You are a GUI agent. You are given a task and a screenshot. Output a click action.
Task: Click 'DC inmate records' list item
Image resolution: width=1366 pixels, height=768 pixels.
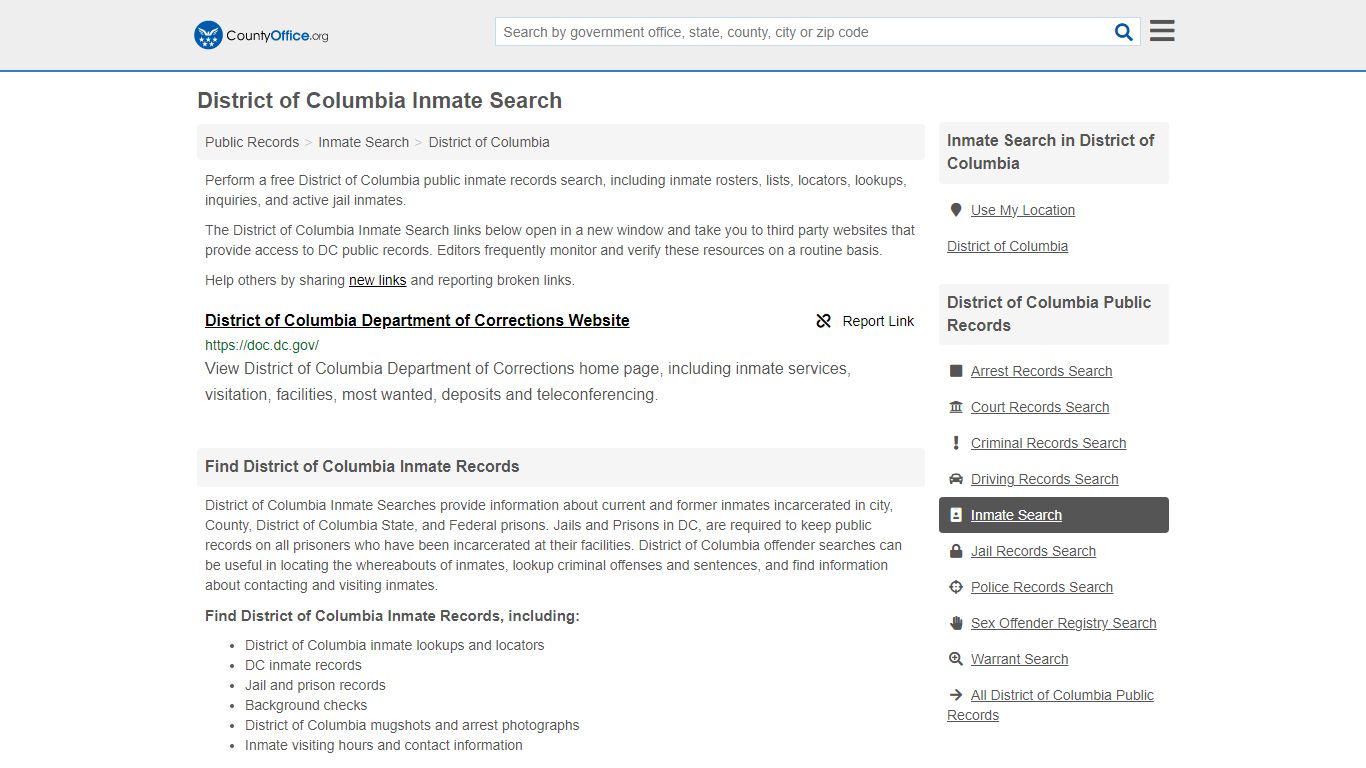pyautogui.click(x=303, y=665)
